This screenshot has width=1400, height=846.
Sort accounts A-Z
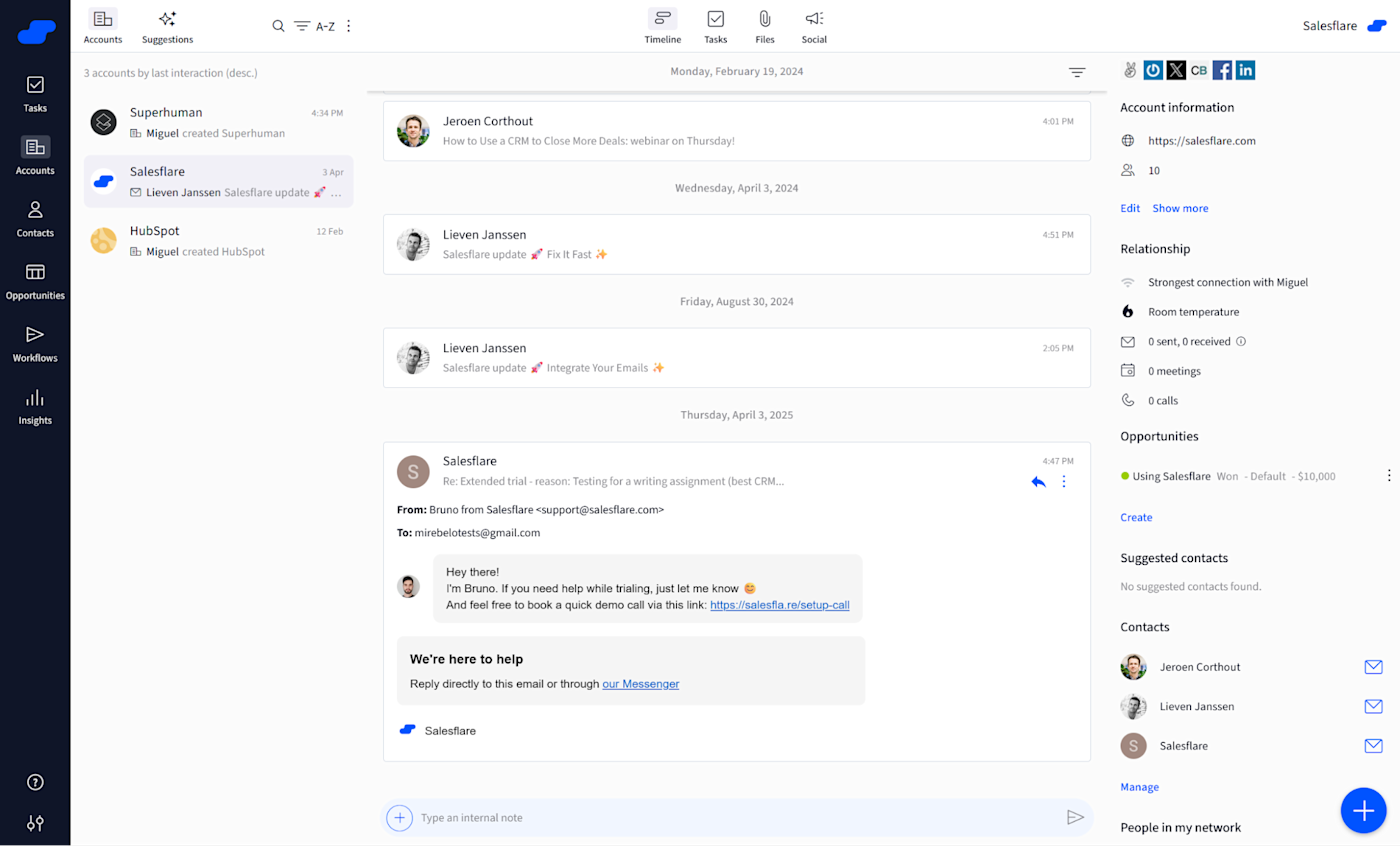[x=325, y=27]
